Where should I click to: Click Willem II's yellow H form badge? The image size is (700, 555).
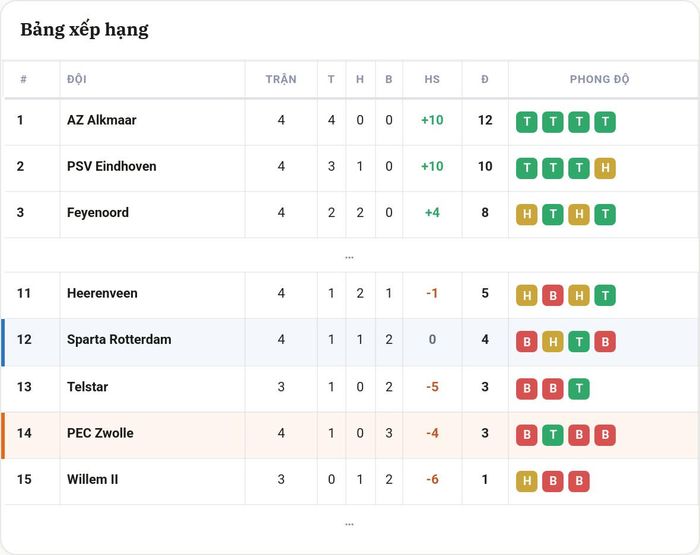[x=526, y=481]
